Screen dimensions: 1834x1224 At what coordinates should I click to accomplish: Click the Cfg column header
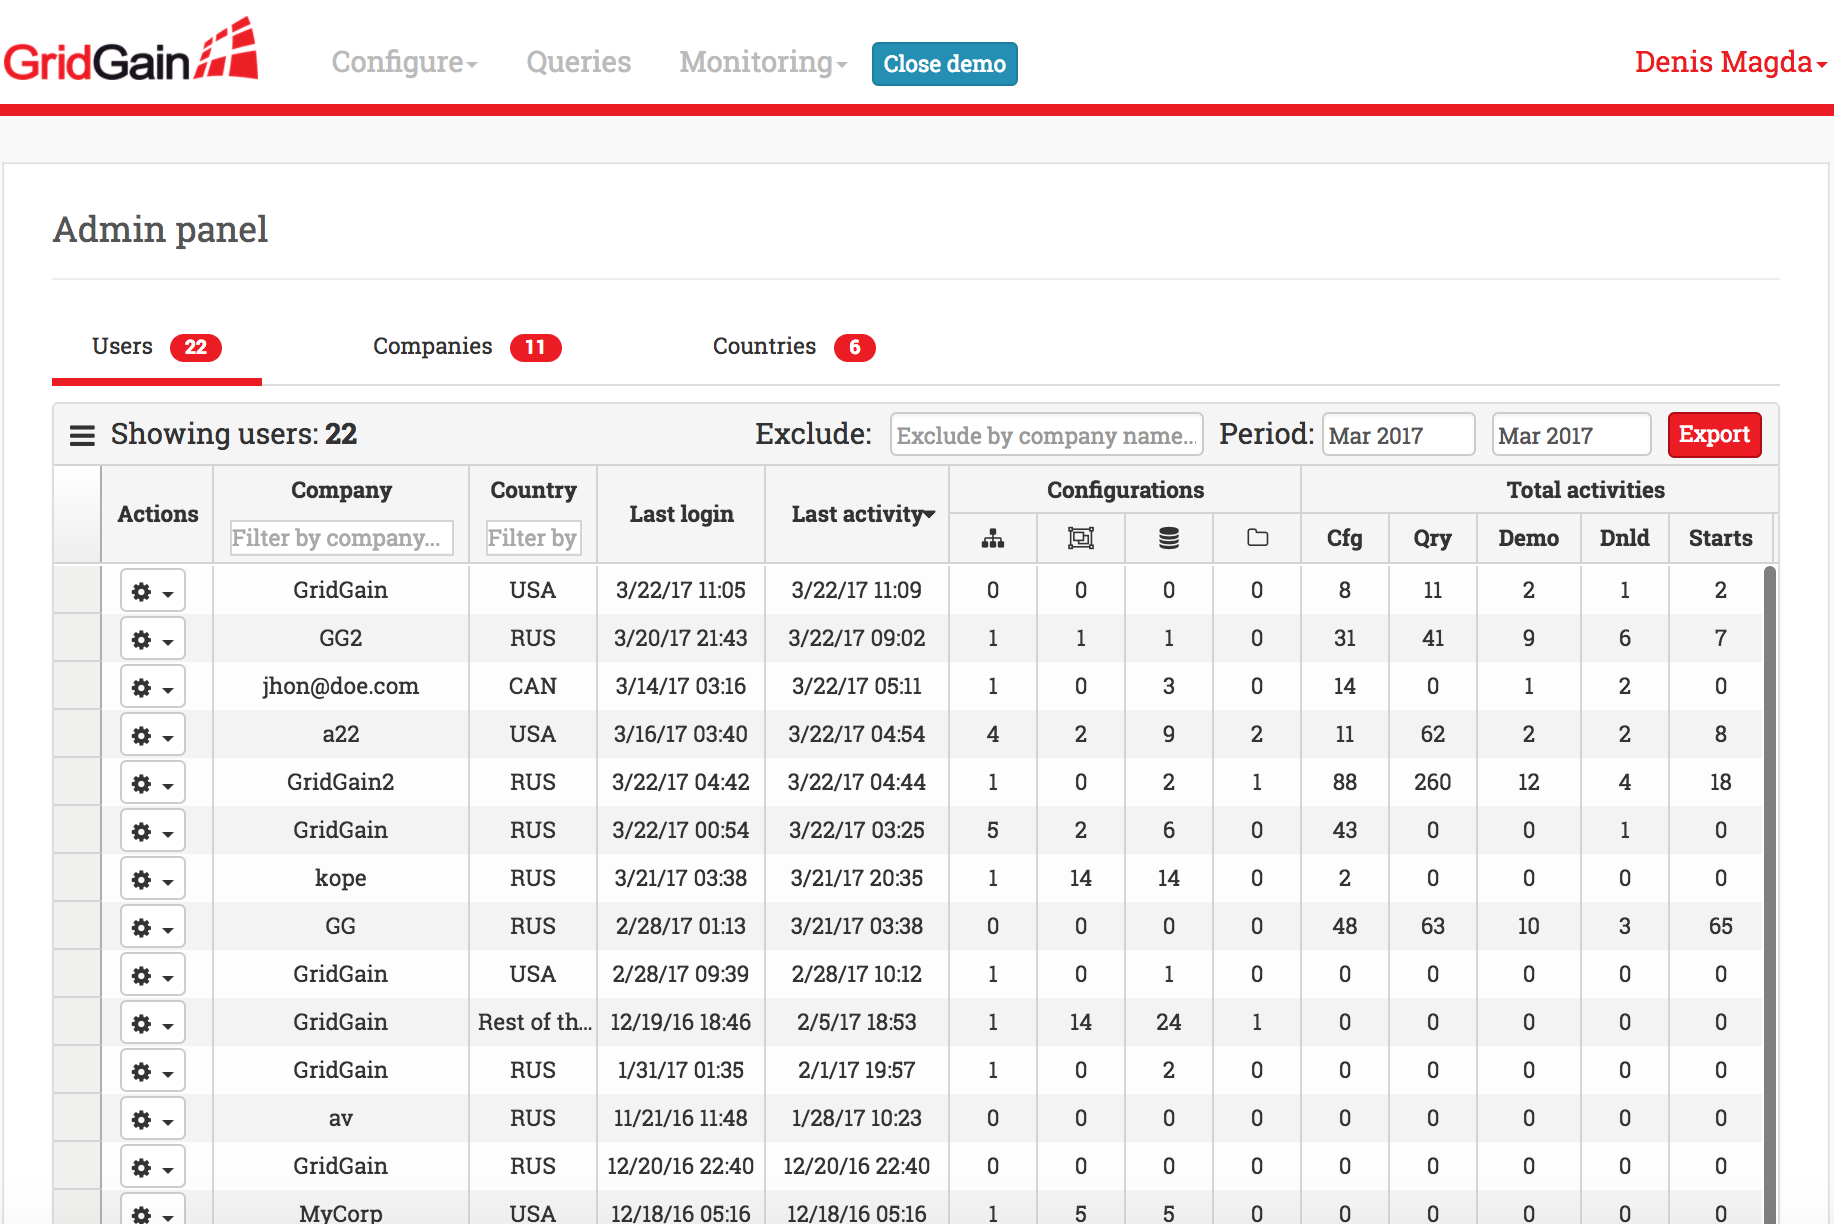(x=1344, y=538)
